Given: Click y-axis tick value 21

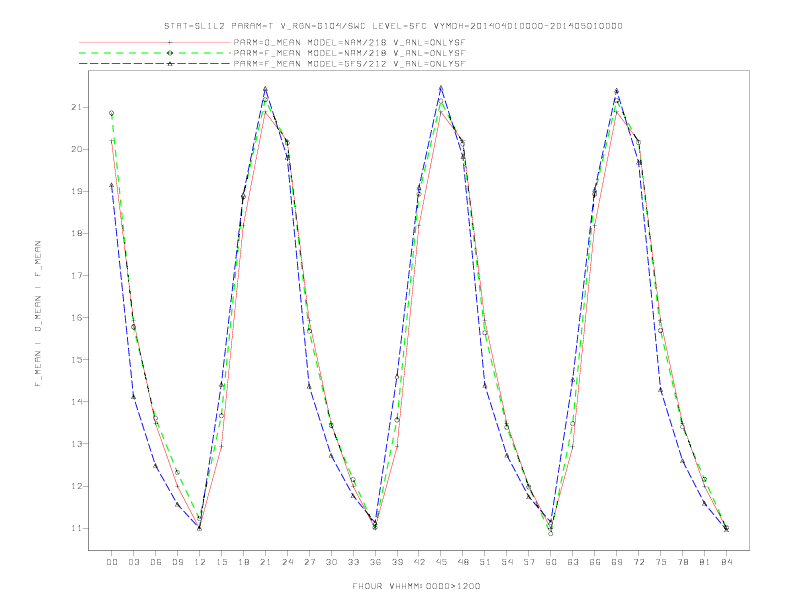Looking at the screenshot, I should (x=76, y=107).
